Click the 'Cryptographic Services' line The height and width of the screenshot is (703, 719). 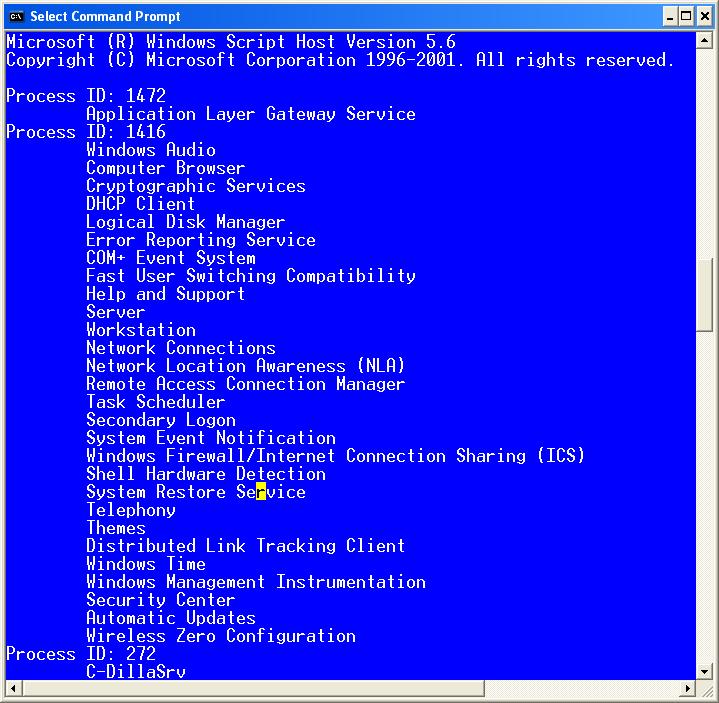tap(196, 186)
